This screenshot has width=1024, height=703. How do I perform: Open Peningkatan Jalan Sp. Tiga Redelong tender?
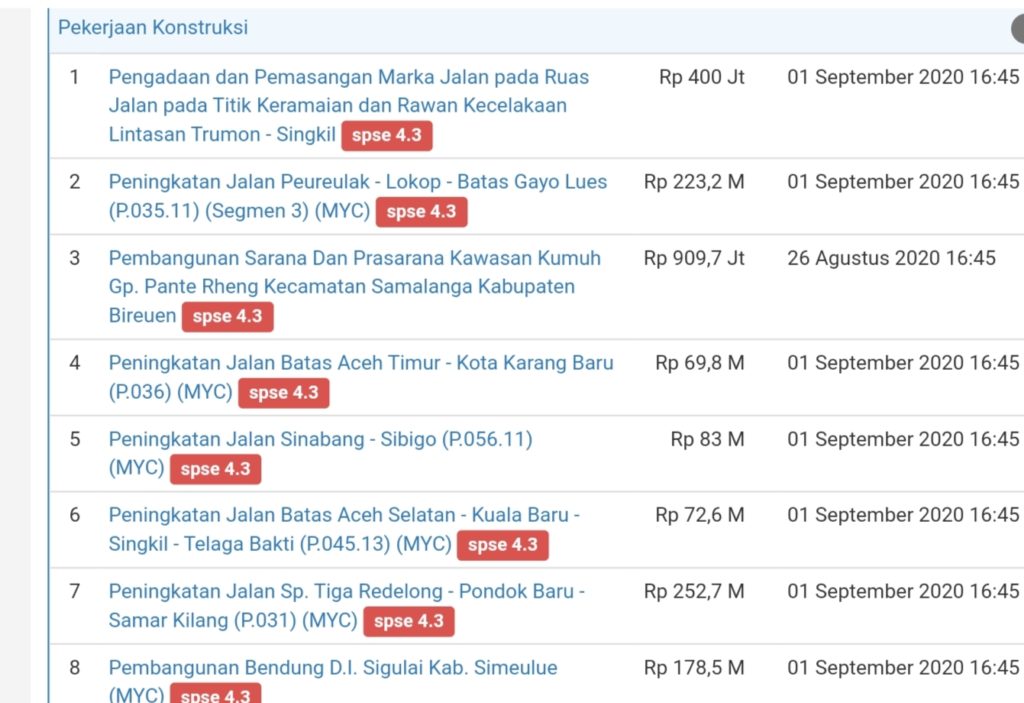[346, 591]
